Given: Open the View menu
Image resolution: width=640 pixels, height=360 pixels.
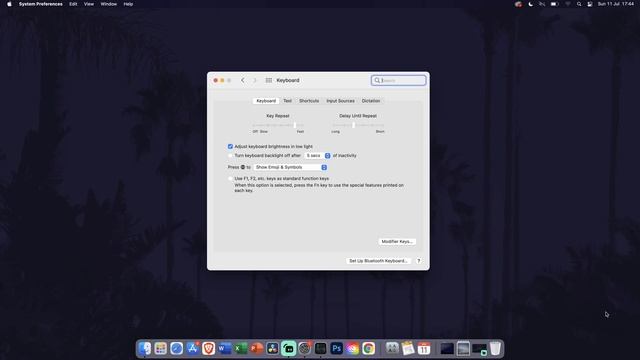Looking at the screenshot, I should pos(89,4).
